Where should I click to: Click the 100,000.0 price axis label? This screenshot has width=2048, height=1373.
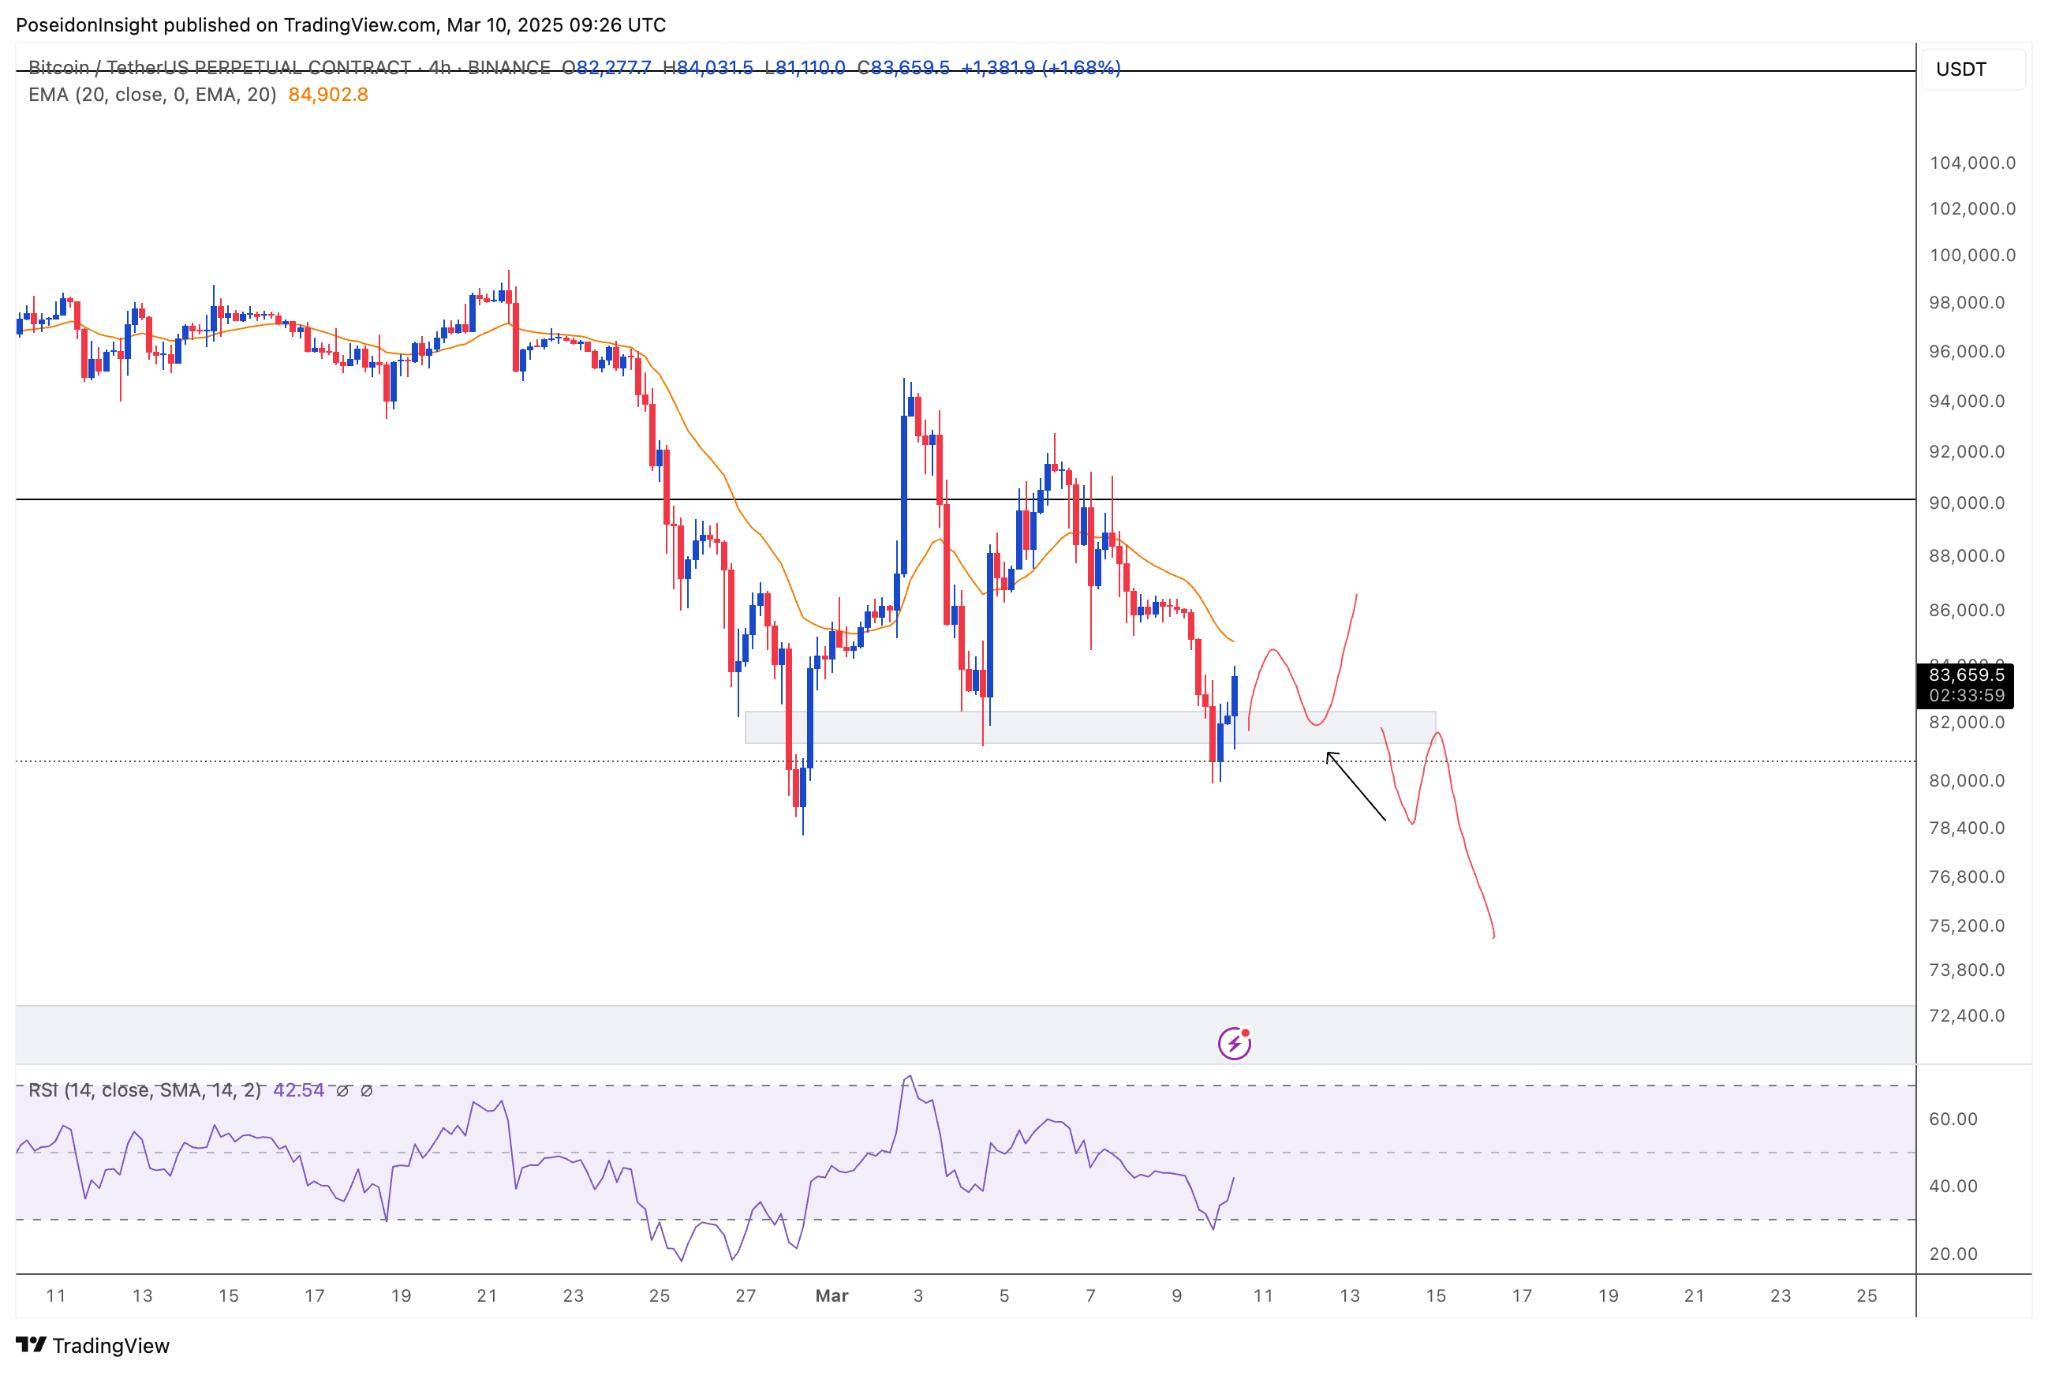pos(1972,255)
